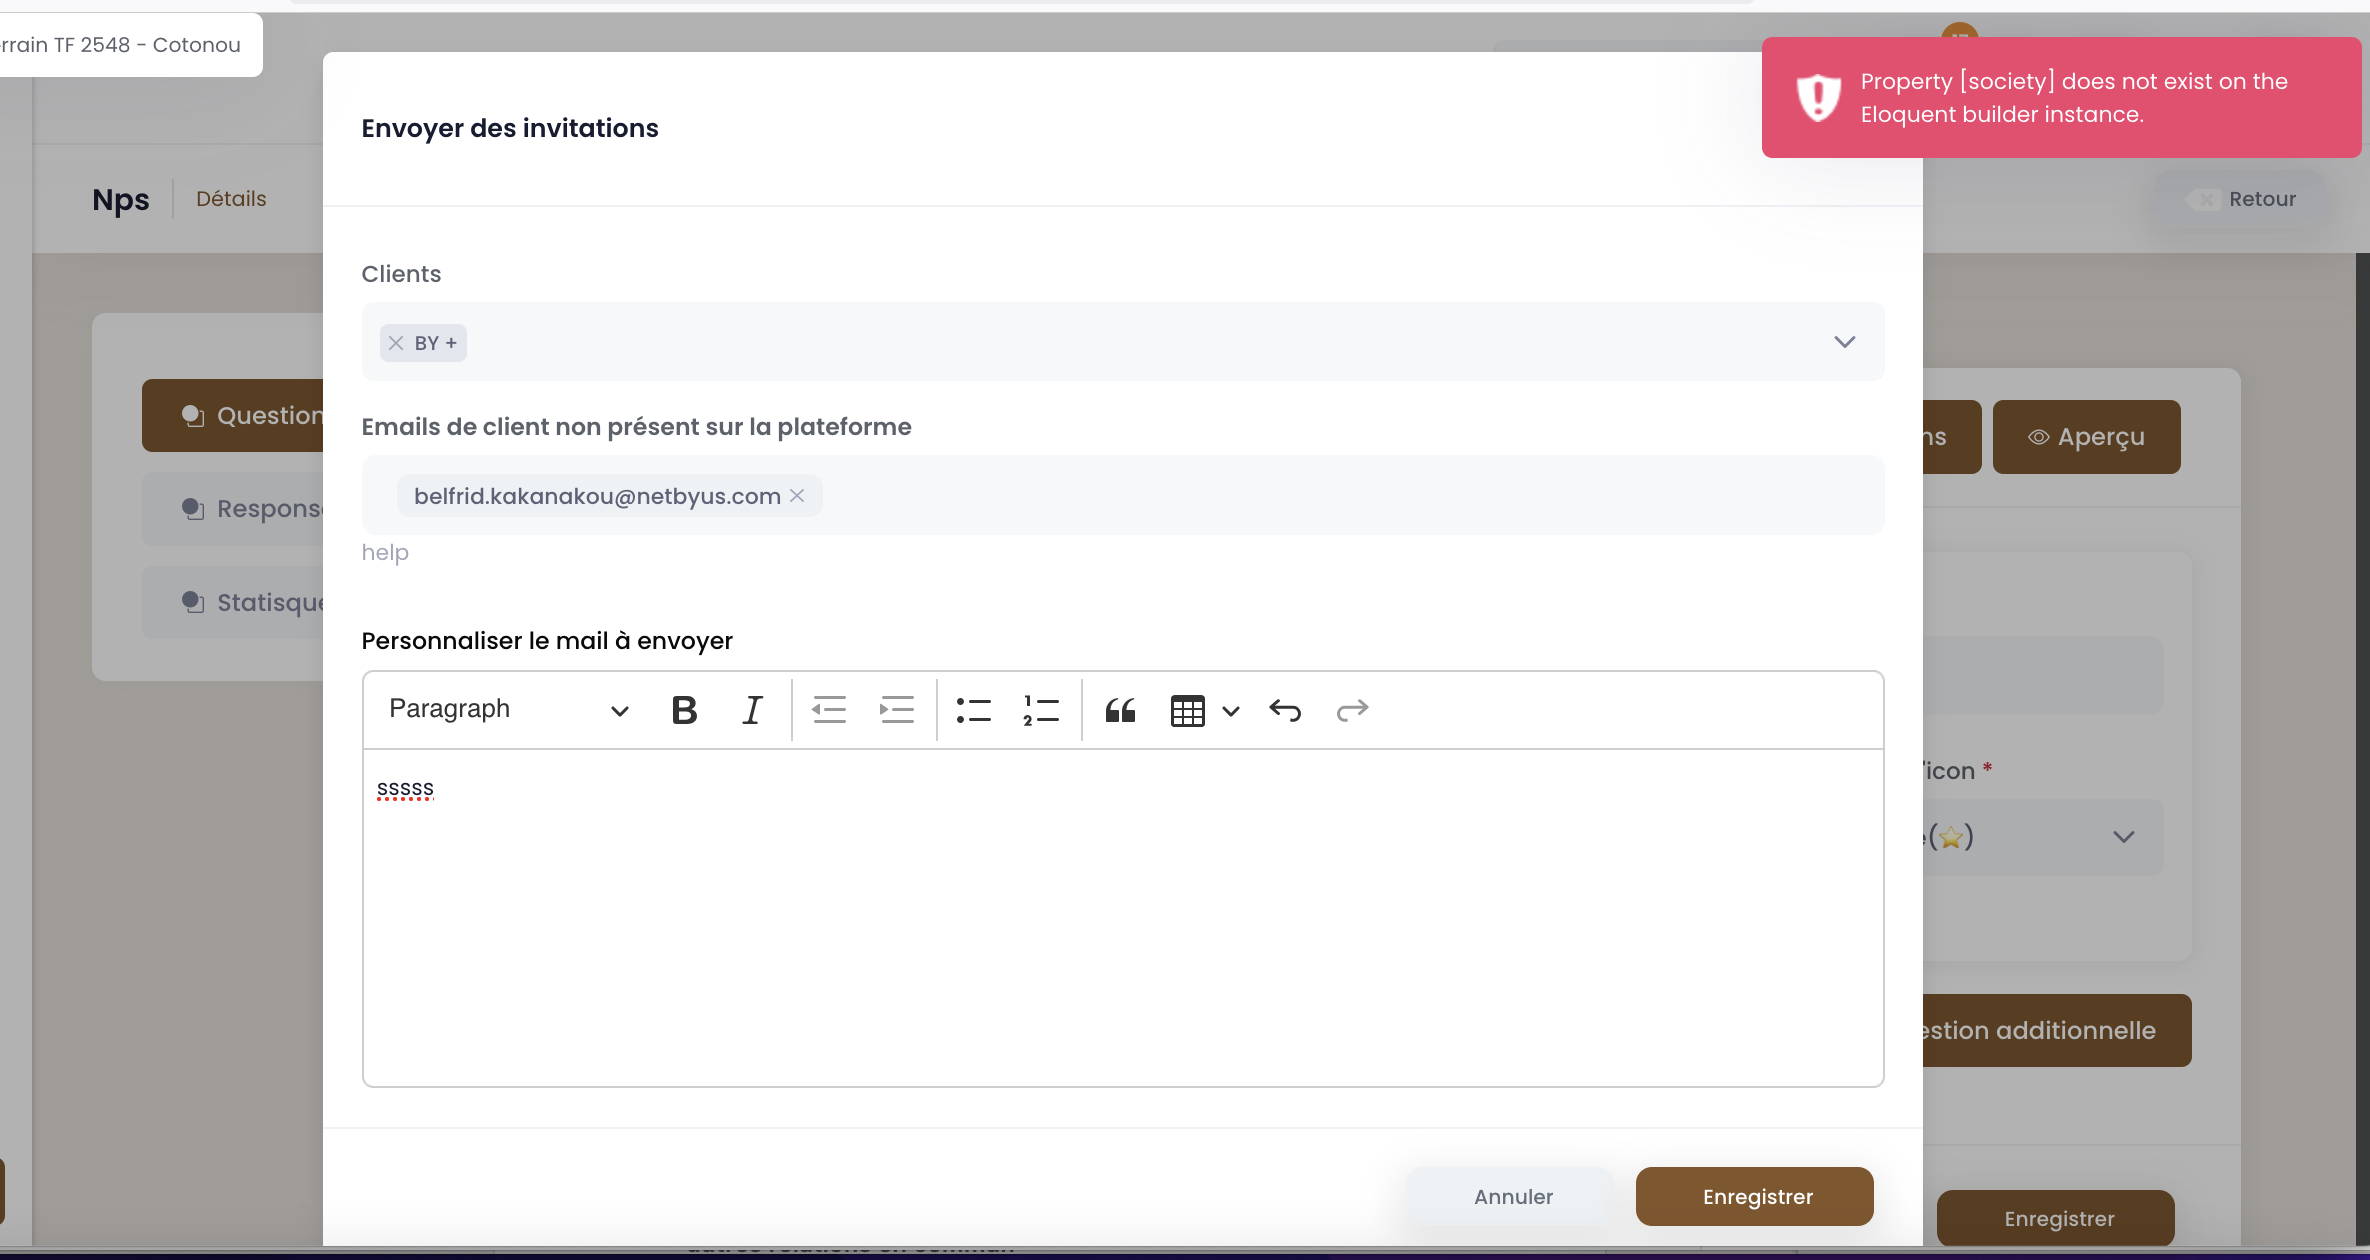Remove the belfrid.kakanakou@netbyus.com email tag

[x=797, y=495]
